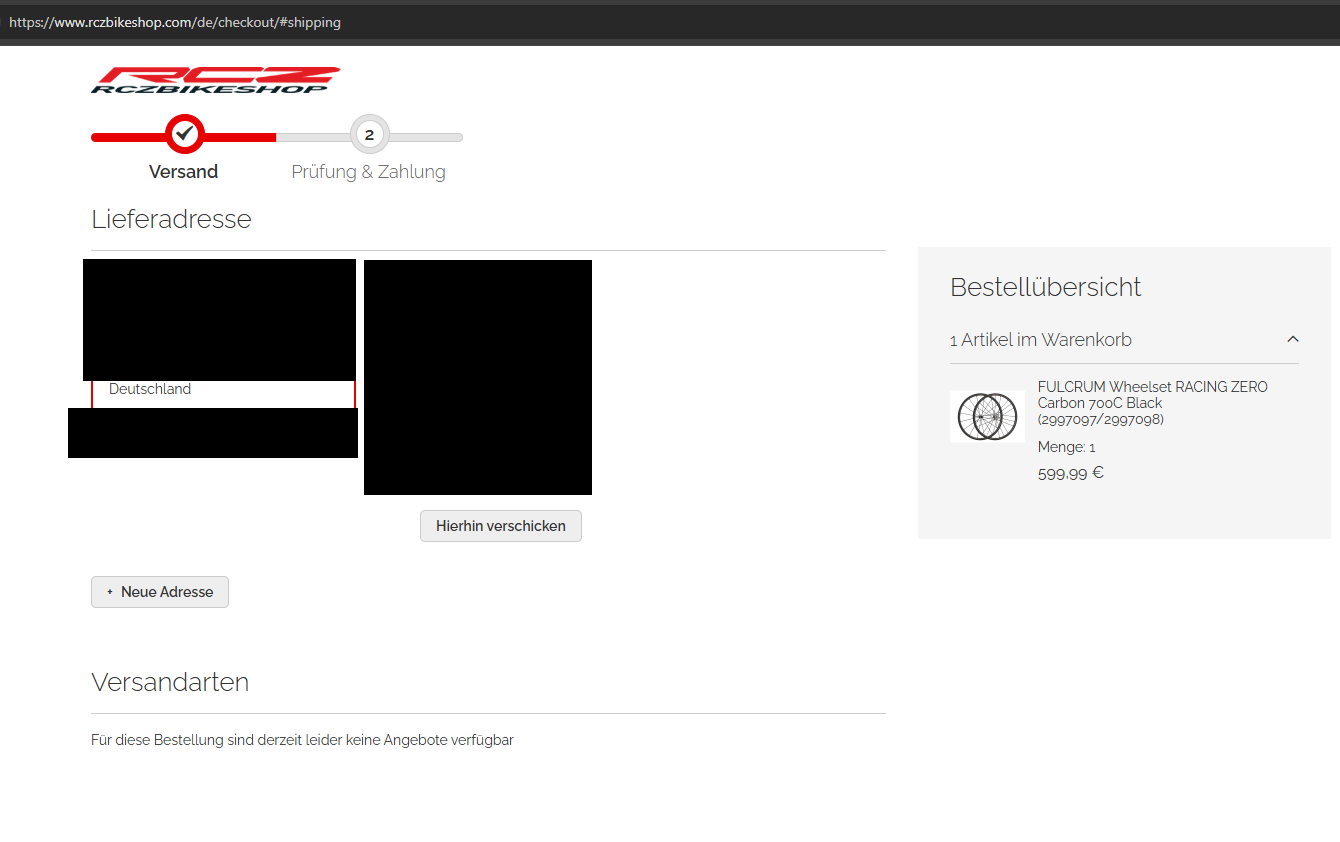Click the 'Bestellübersicht' heading
Image resolution: width=1340 pixels, height=842 pixels.
pyautogui.click(x=1045, y=287)
